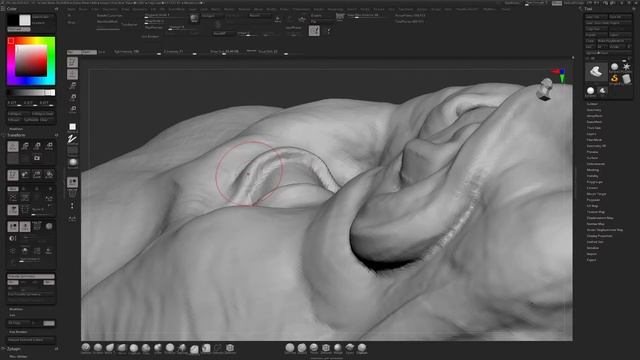
Task: Select the Draw mode icon in Transform palette
Action: click(x=13, y=146)
